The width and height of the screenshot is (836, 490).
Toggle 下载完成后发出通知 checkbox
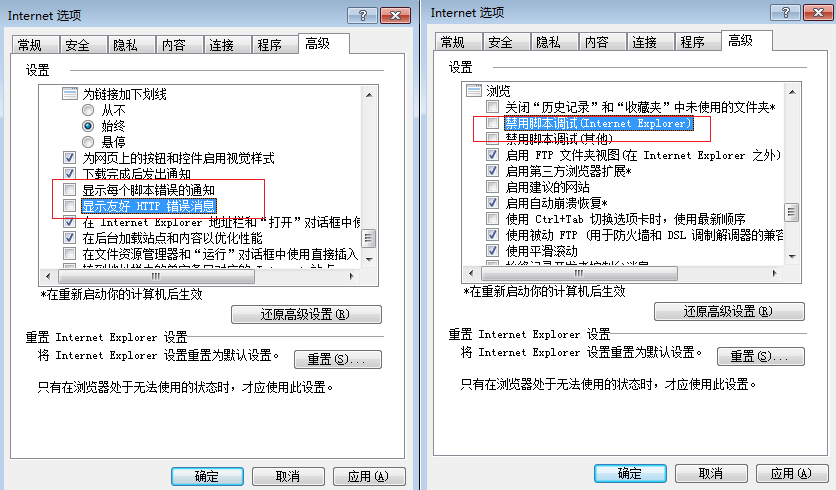coord(69,173)
